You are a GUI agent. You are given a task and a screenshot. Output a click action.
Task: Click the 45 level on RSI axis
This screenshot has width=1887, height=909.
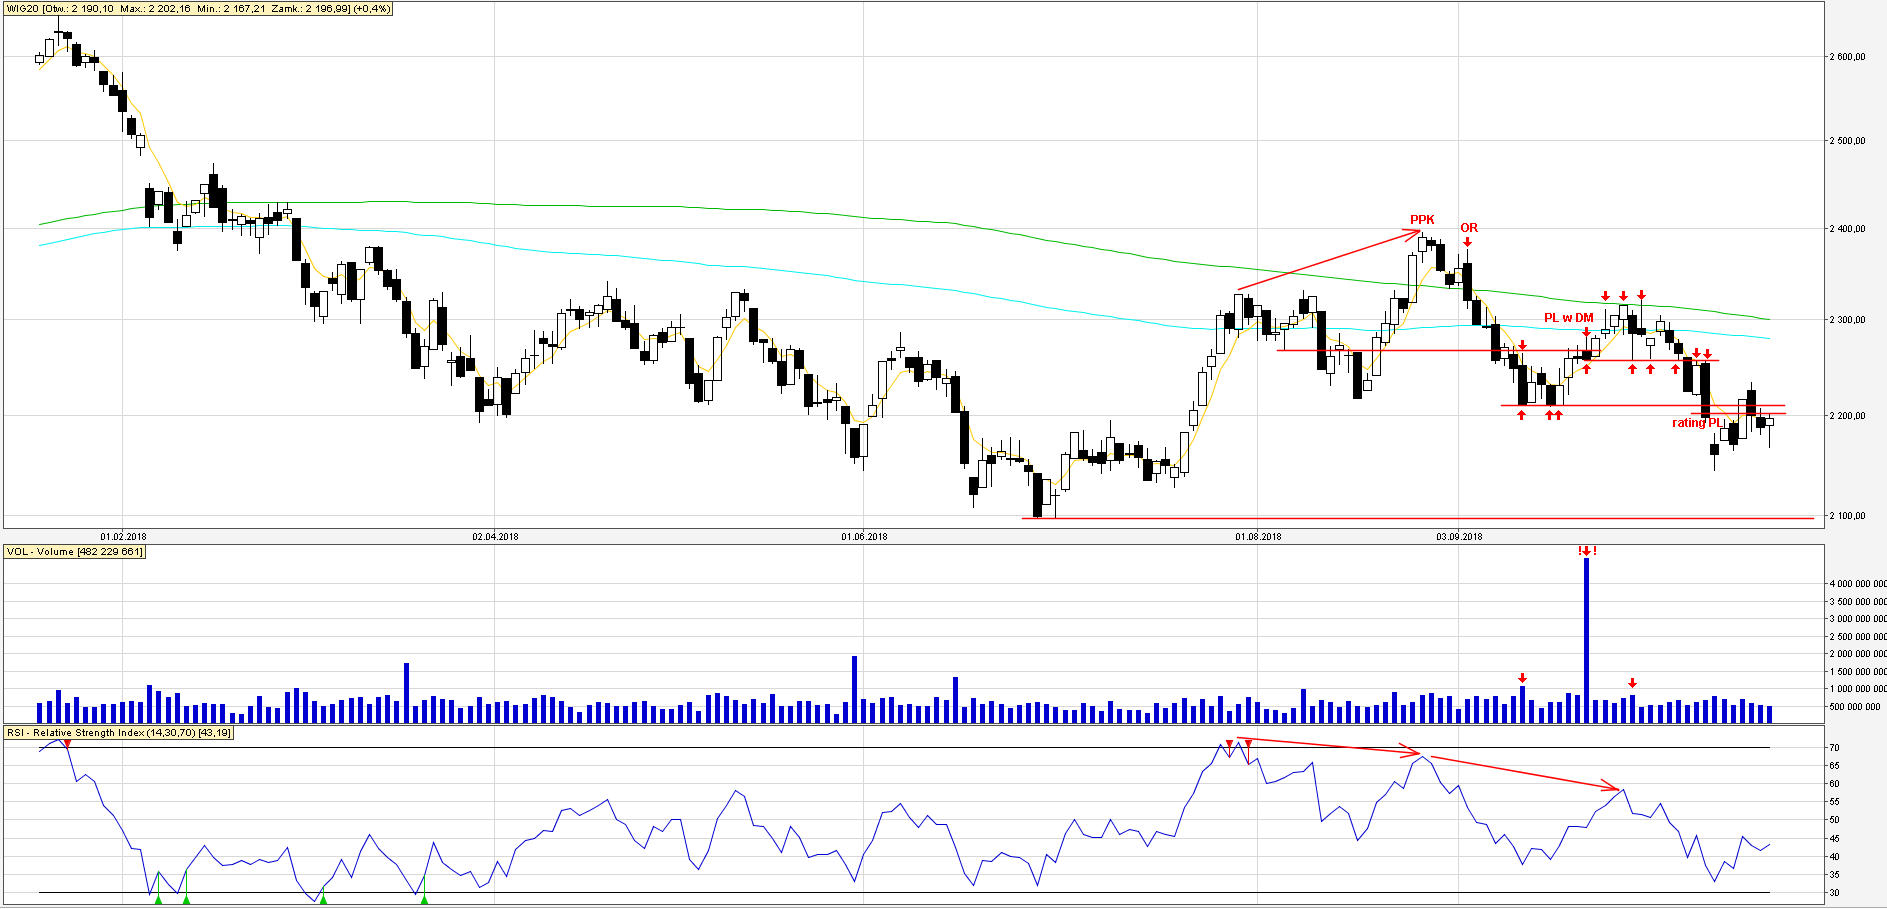[x=1835, y=839]
